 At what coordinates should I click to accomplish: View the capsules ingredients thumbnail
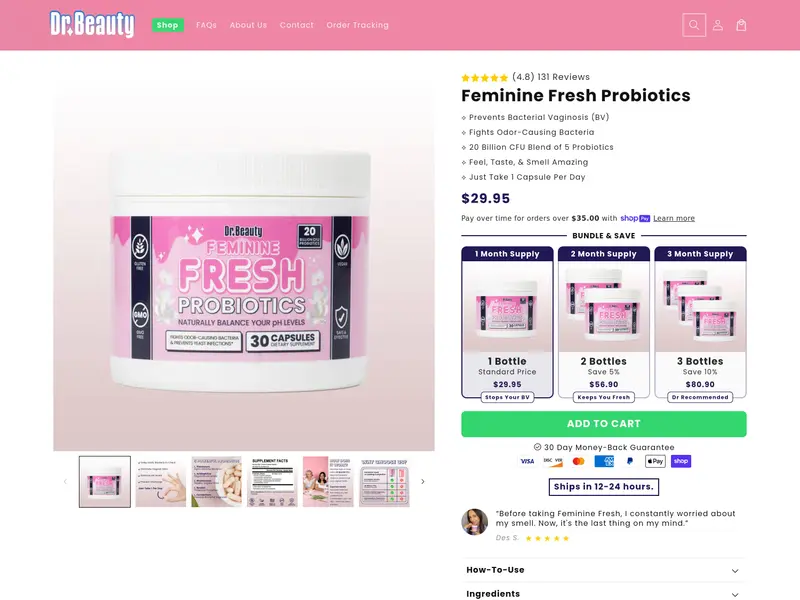coord(216,482)
